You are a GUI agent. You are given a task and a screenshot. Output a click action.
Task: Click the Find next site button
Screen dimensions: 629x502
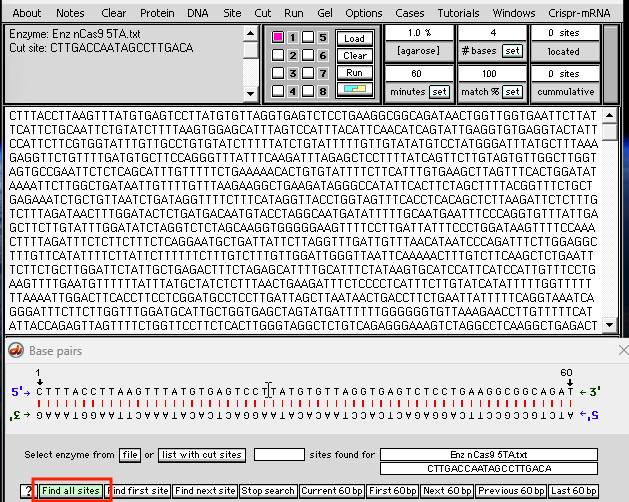coord(205,491)
